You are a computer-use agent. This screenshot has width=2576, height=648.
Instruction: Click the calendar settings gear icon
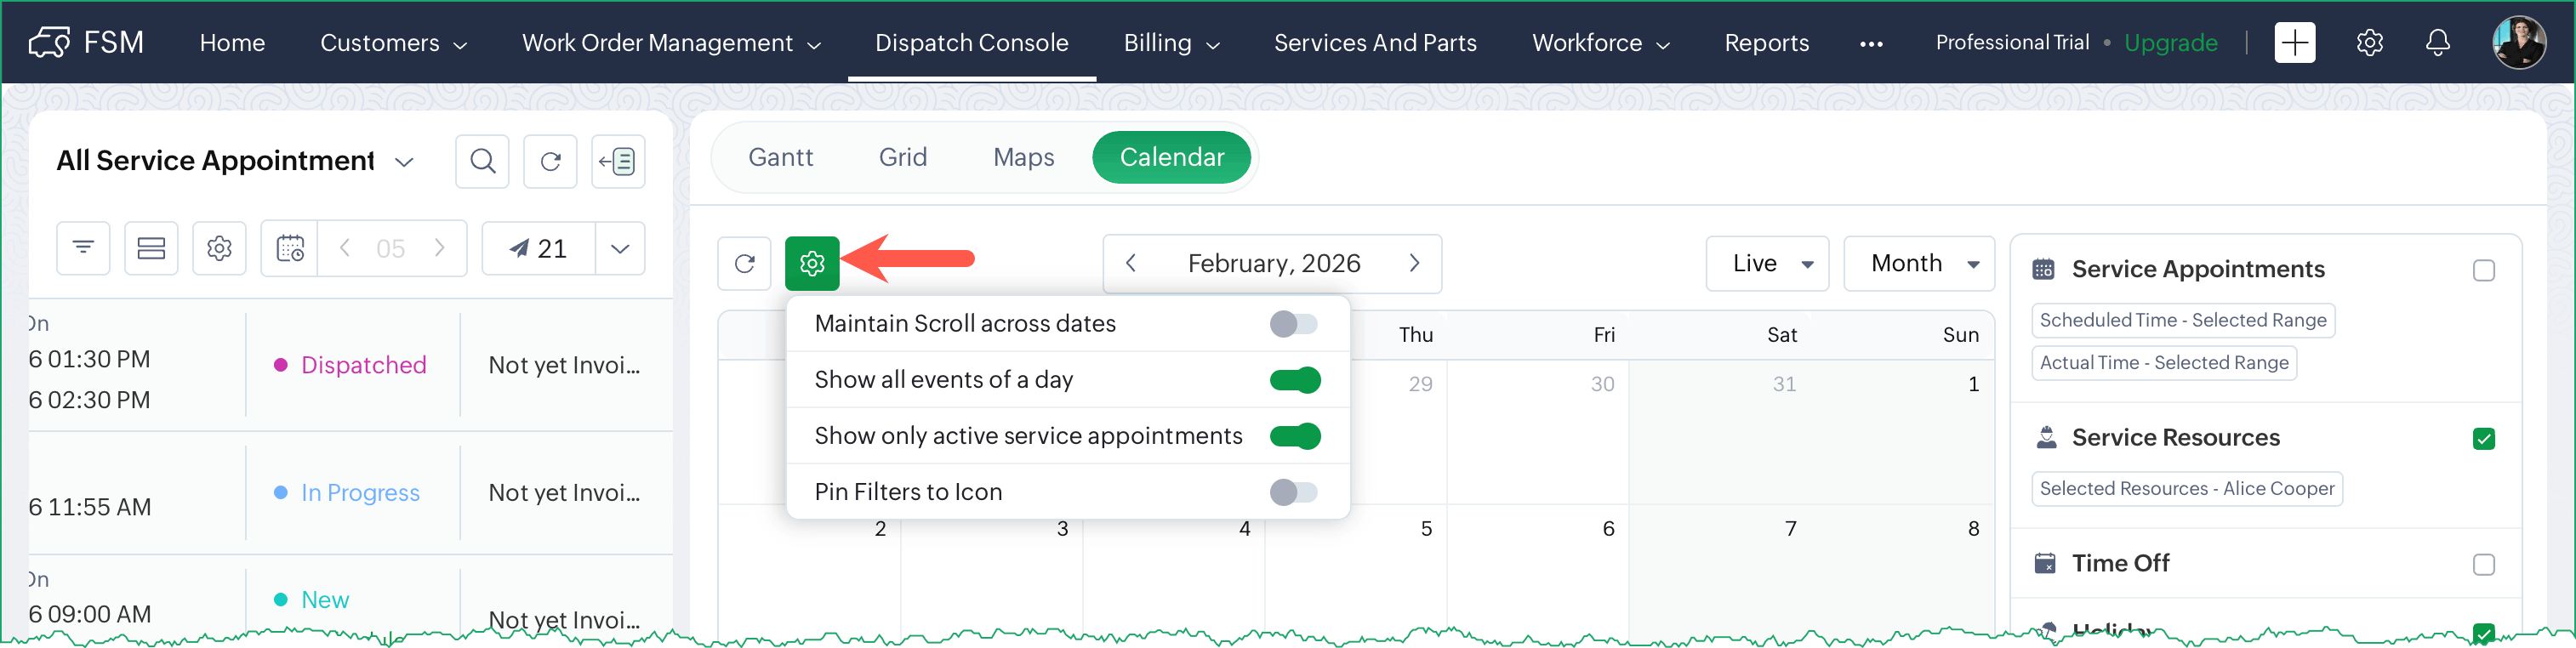click(x=811, y=263)
